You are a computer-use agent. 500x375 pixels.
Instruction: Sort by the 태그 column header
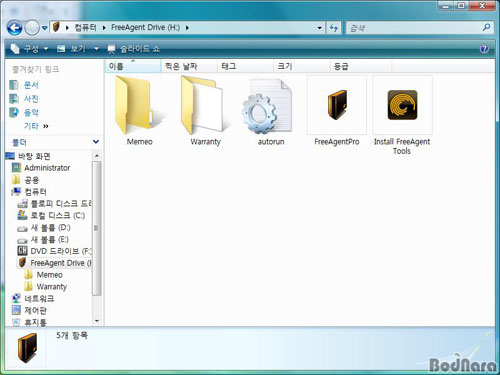245,66
